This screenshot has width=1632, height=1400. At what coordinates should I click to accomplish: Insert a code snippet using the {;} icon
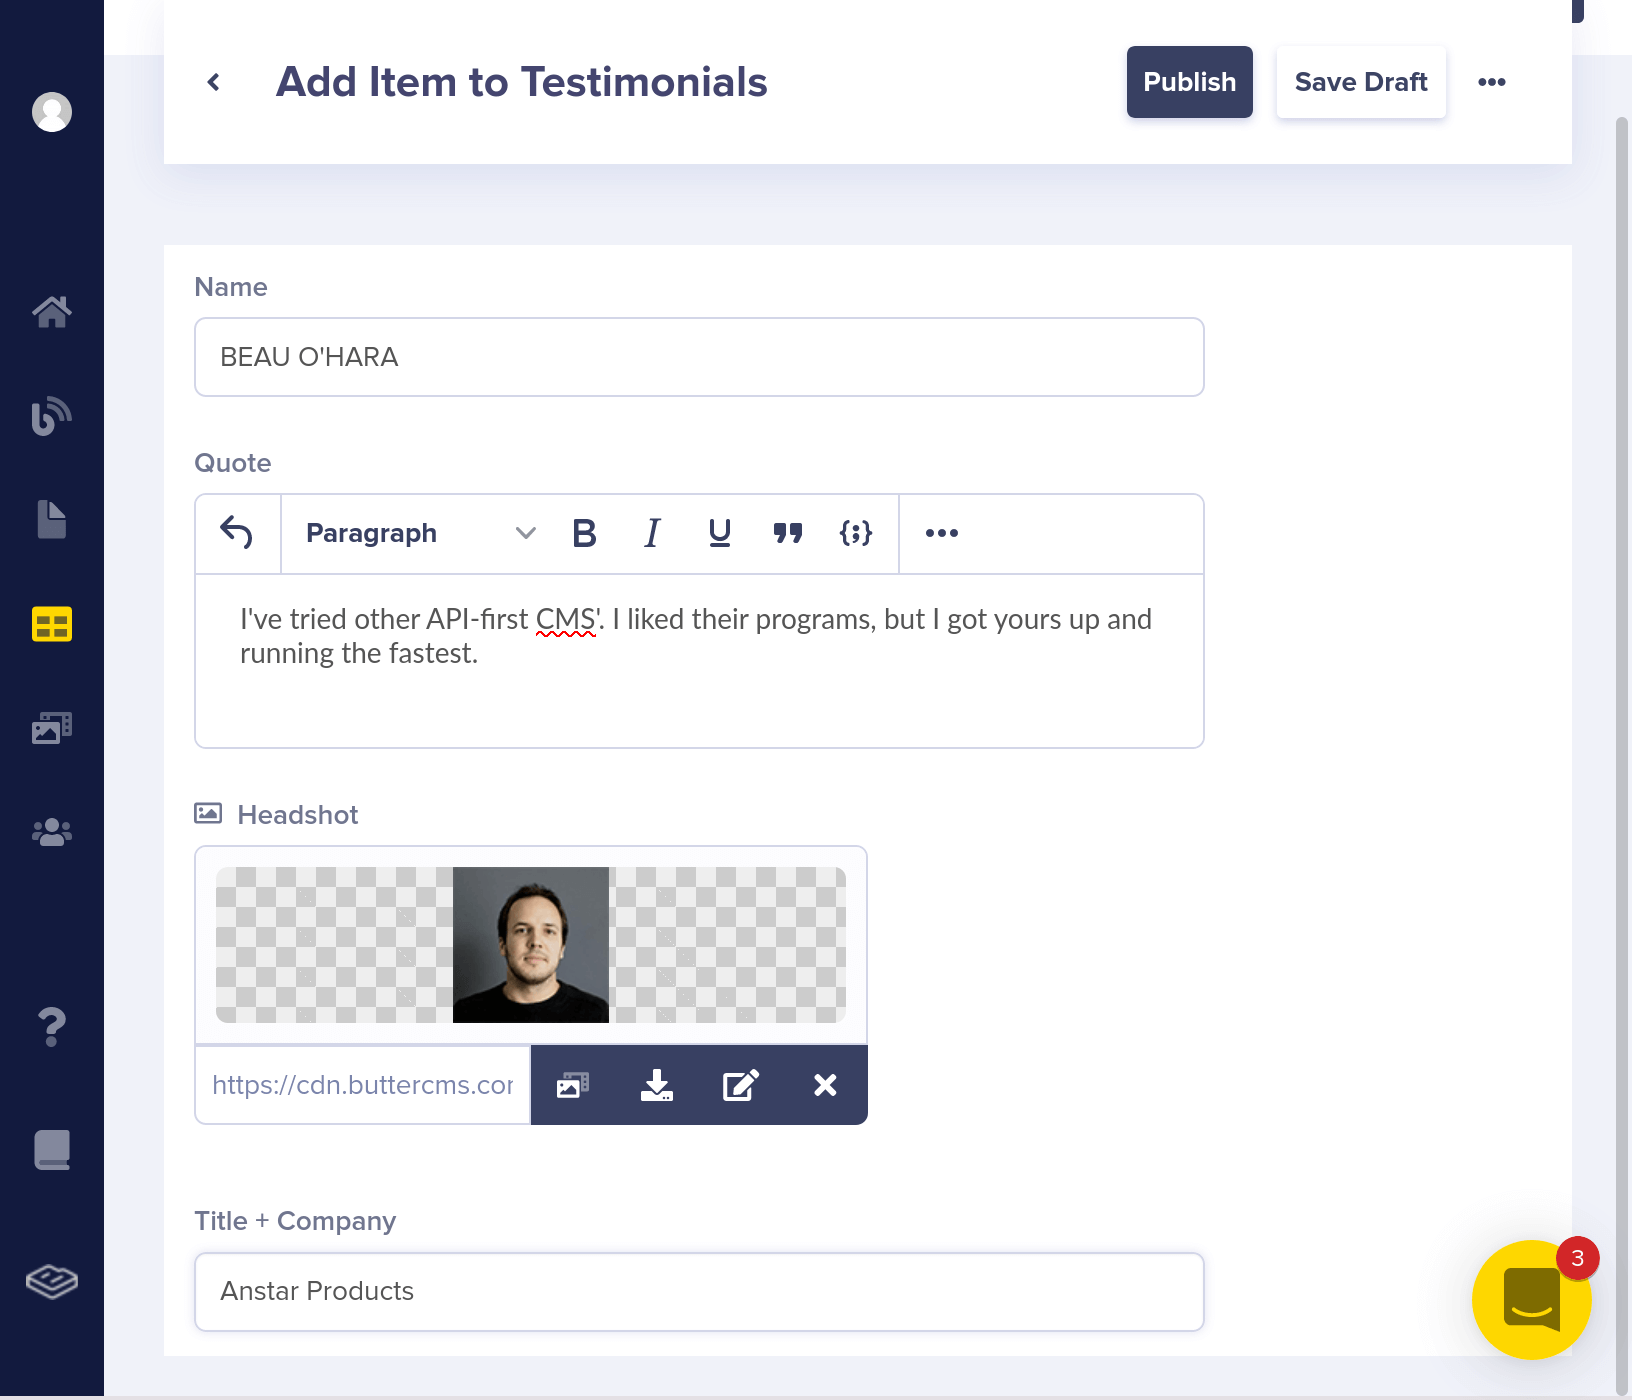[856, 533]
